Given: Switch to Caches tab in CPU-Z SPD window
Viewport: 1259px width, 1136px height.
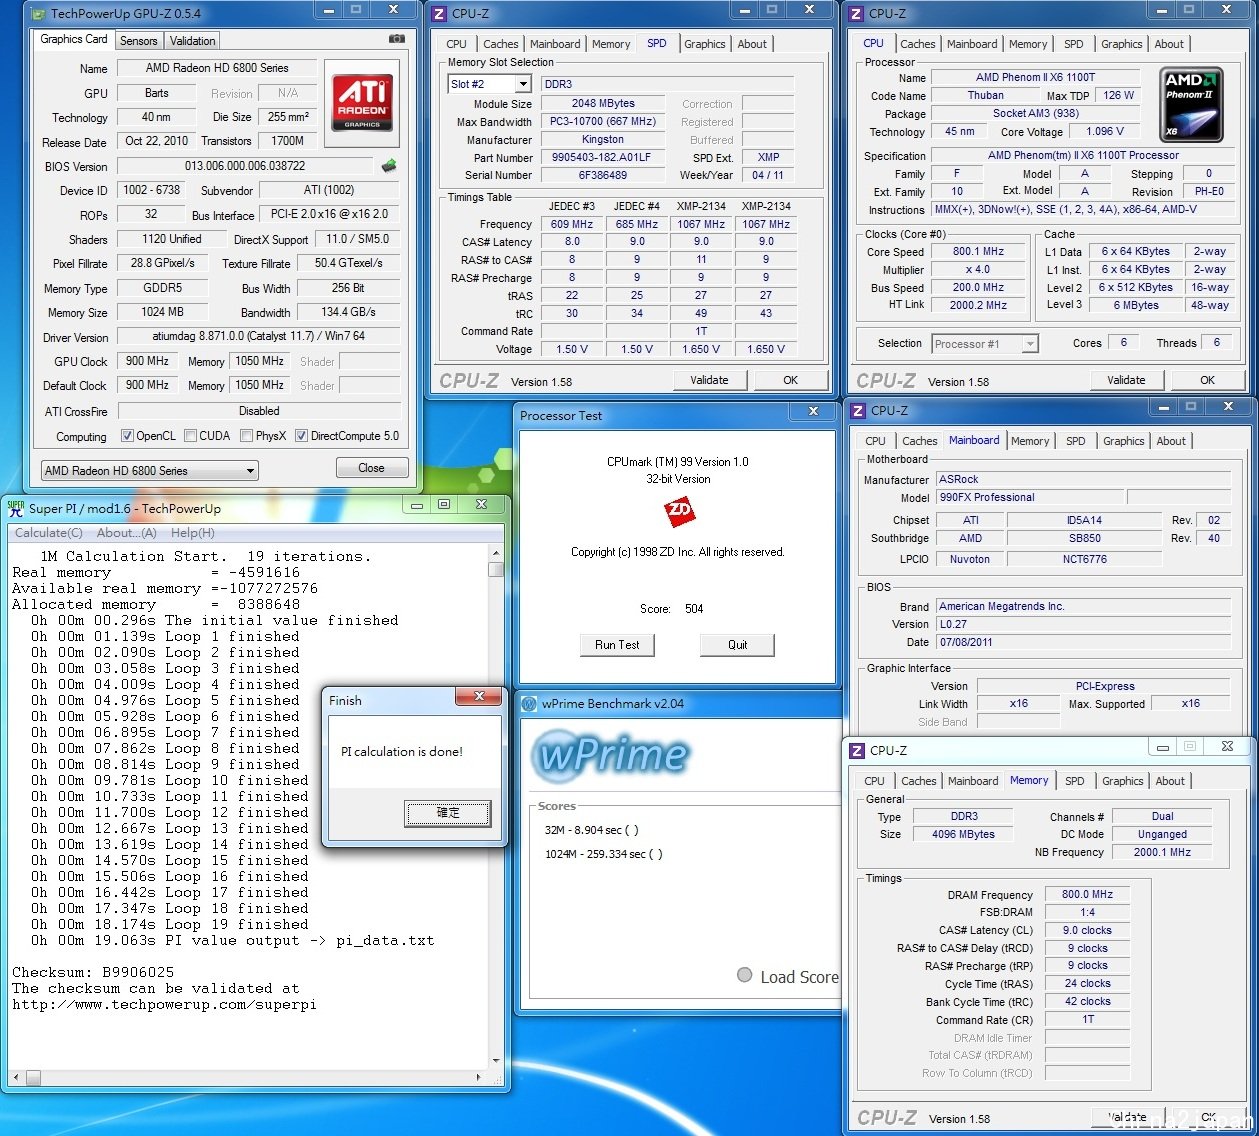Looking at the screenshot, I should click(501, 44).
